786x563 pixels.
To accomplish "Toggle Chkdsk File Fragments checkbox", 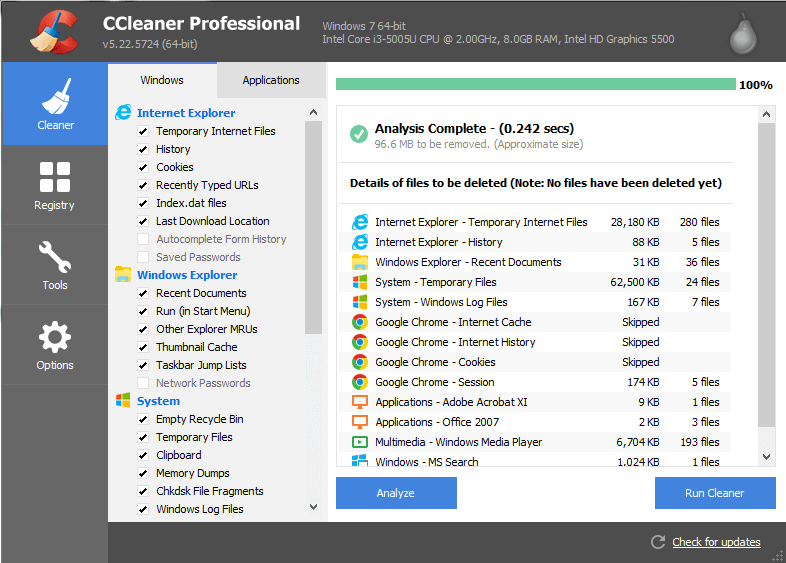I will (x=143, y=491).
